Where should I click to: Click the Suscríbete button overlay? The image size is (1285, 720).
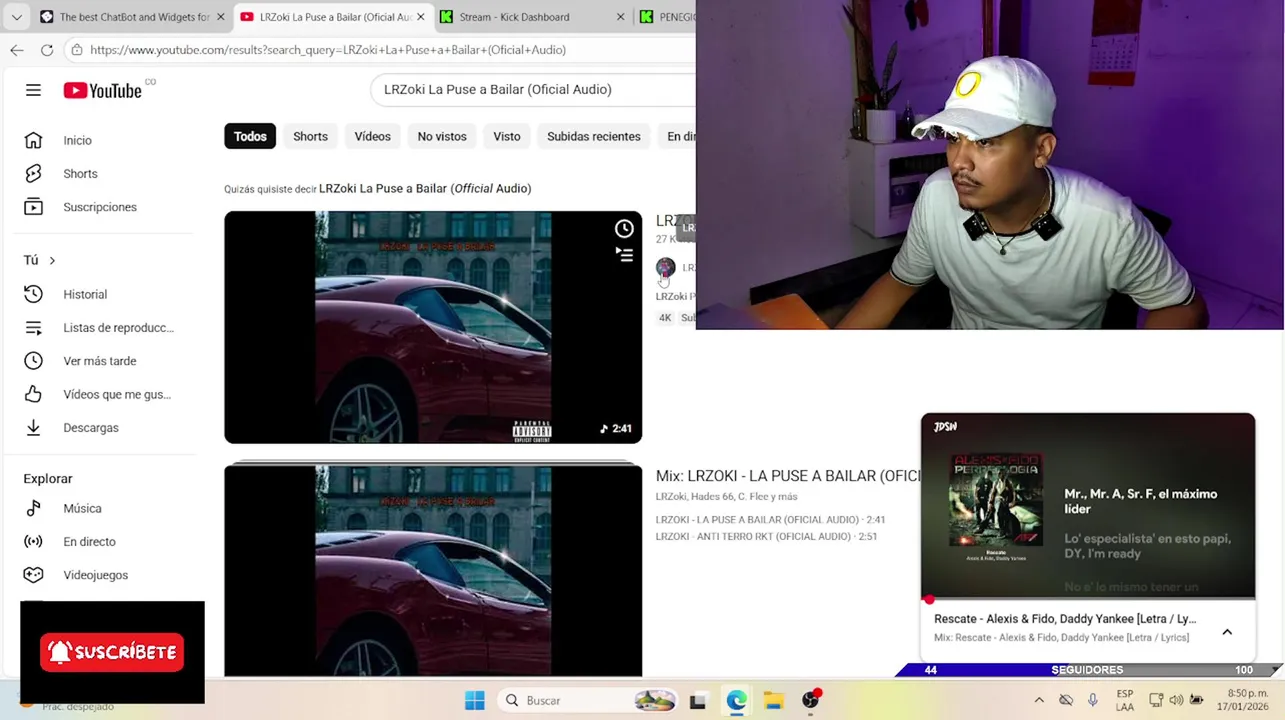(112, 652)
